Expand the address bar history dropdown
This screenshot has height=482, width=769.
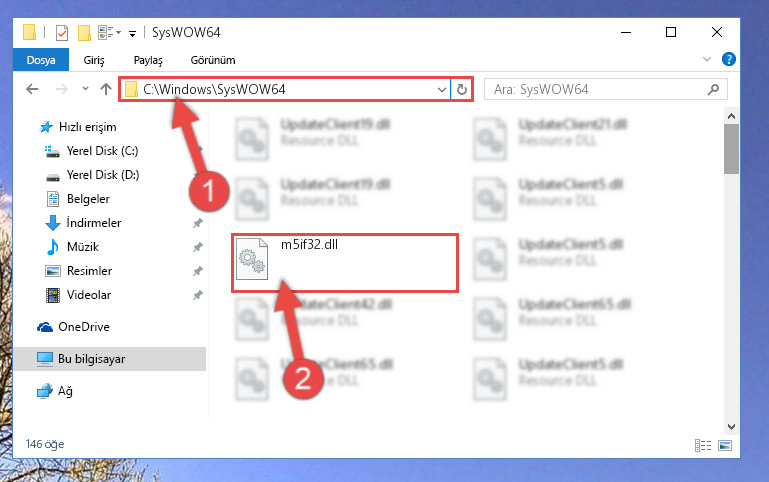click(441, 89)
